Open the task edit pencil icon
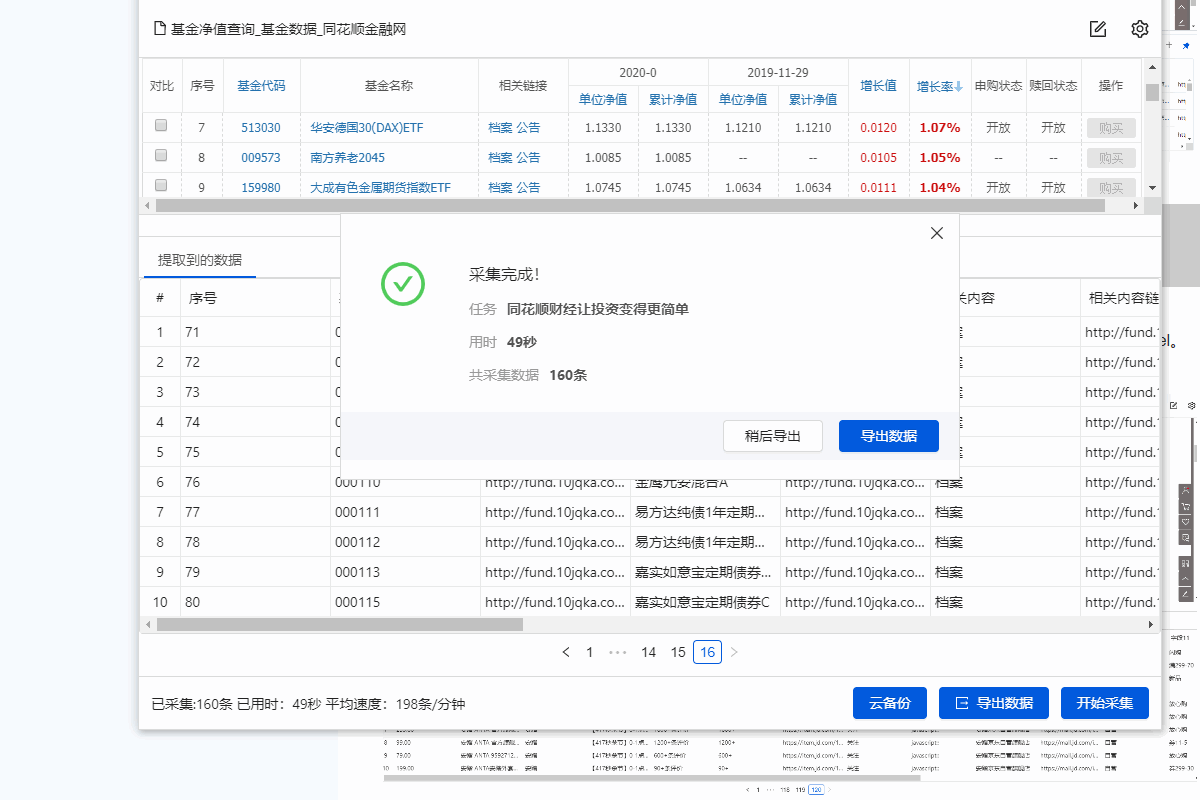The width and height of the screenshot is (1200, 800). pos(1098,29)
